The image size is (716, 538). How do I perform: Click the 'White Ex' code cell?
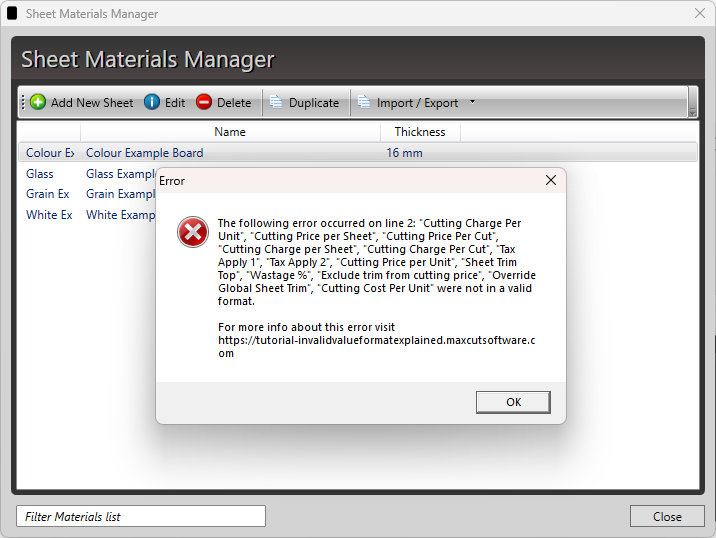49,215
